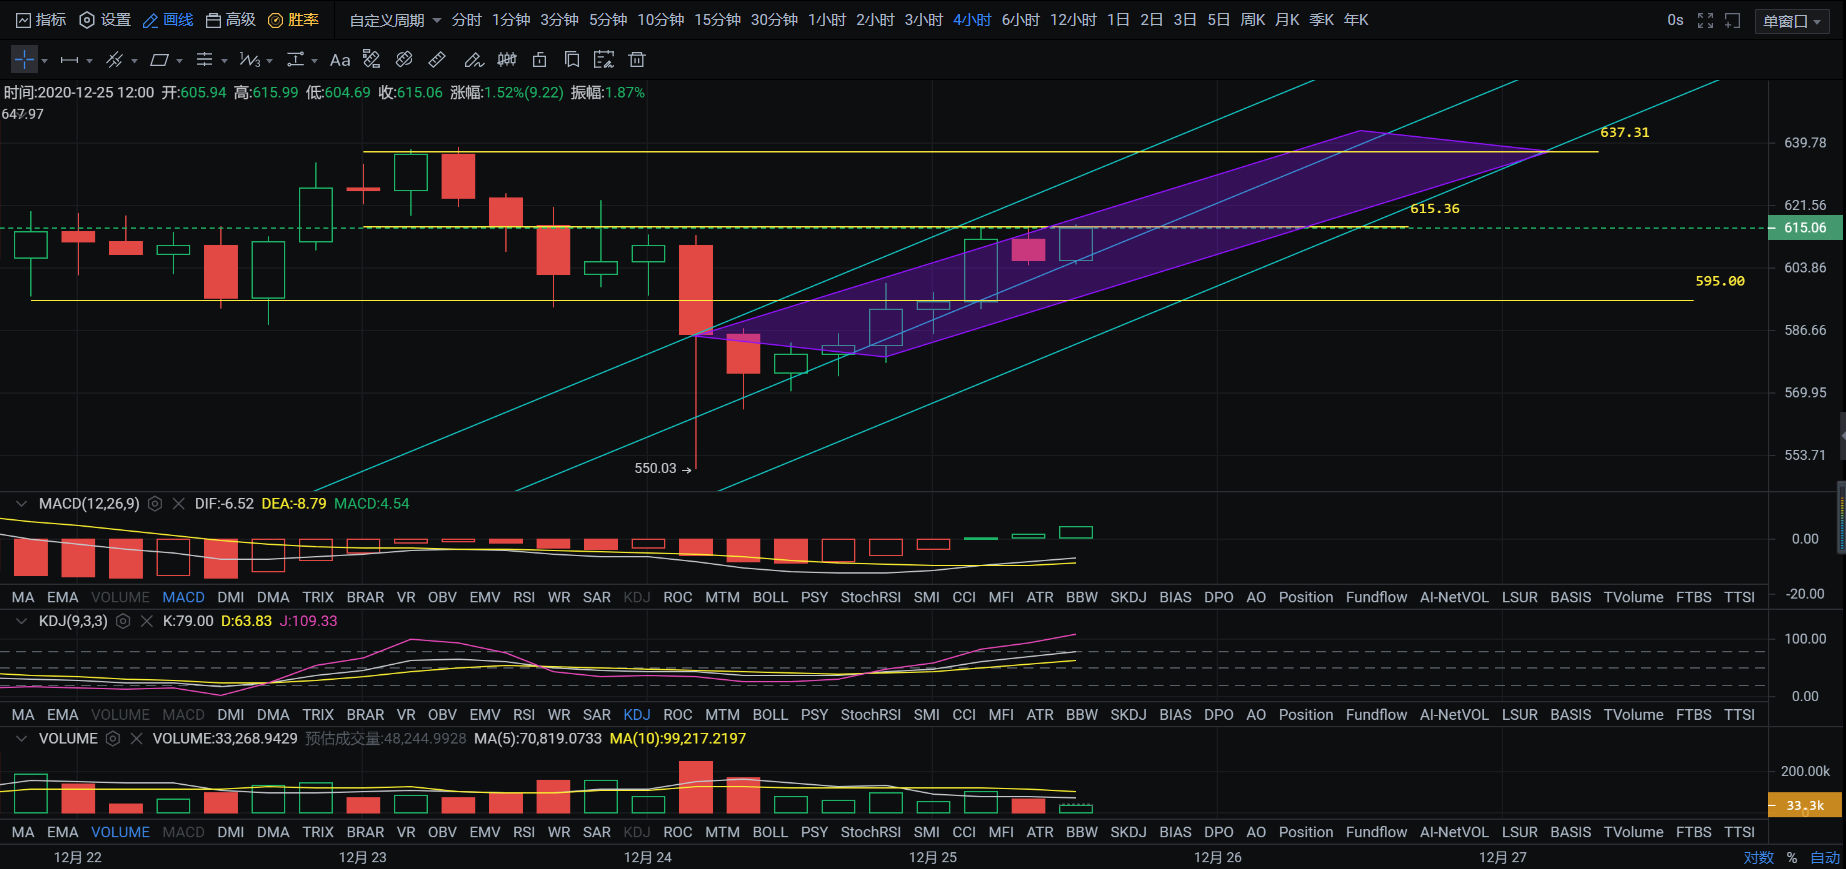
Task: Close the VOLUME indicator panel
Action: click(x=136, y=739)
